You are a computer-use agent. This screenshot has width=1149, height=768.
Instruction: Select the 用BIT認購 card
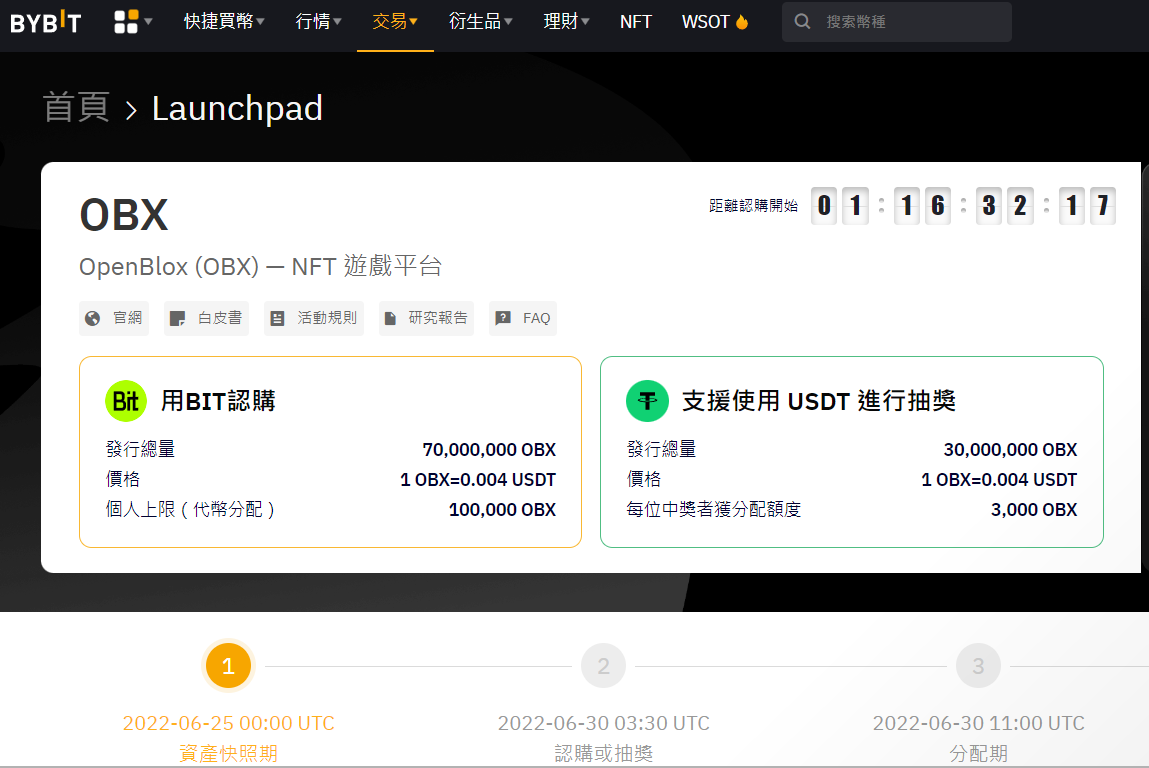(x=330, y=452)
